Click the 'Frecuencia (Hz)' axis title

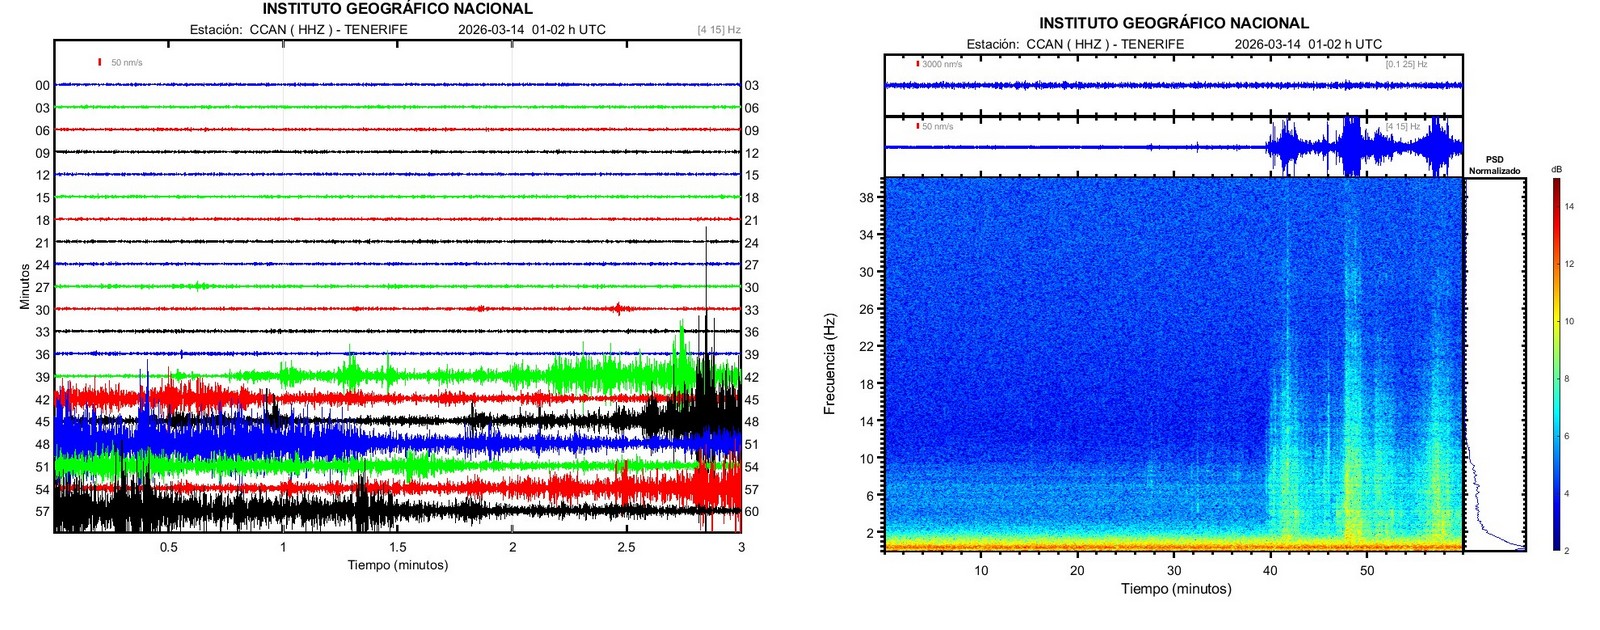[829, 365]
